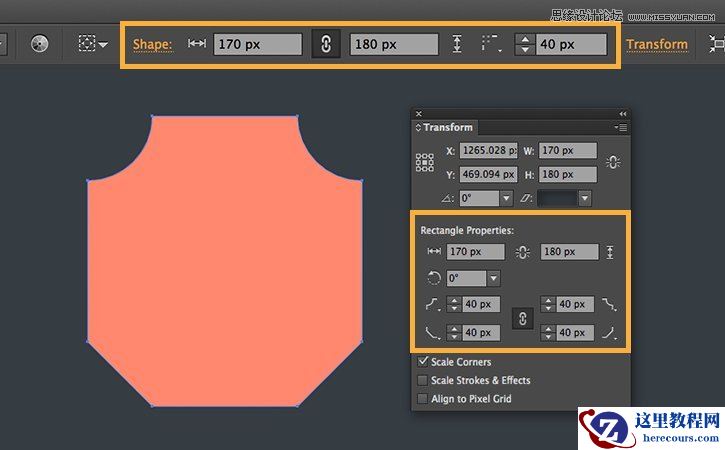Screen dimensions: 725x450
Task: Toggle Rectangle Properties constrain proportions icon
Action: (x=522, y=252)
